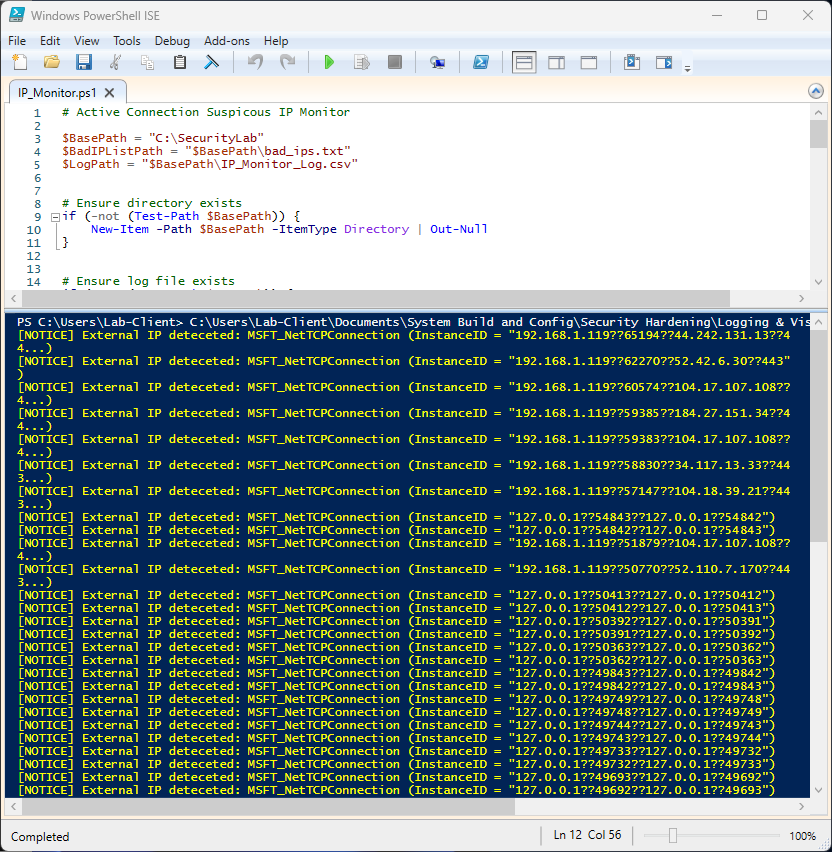Click the Undo toolbar icon
Image resolution: width=832 pixels, height=852 pixels.
[x=254, y=62]
